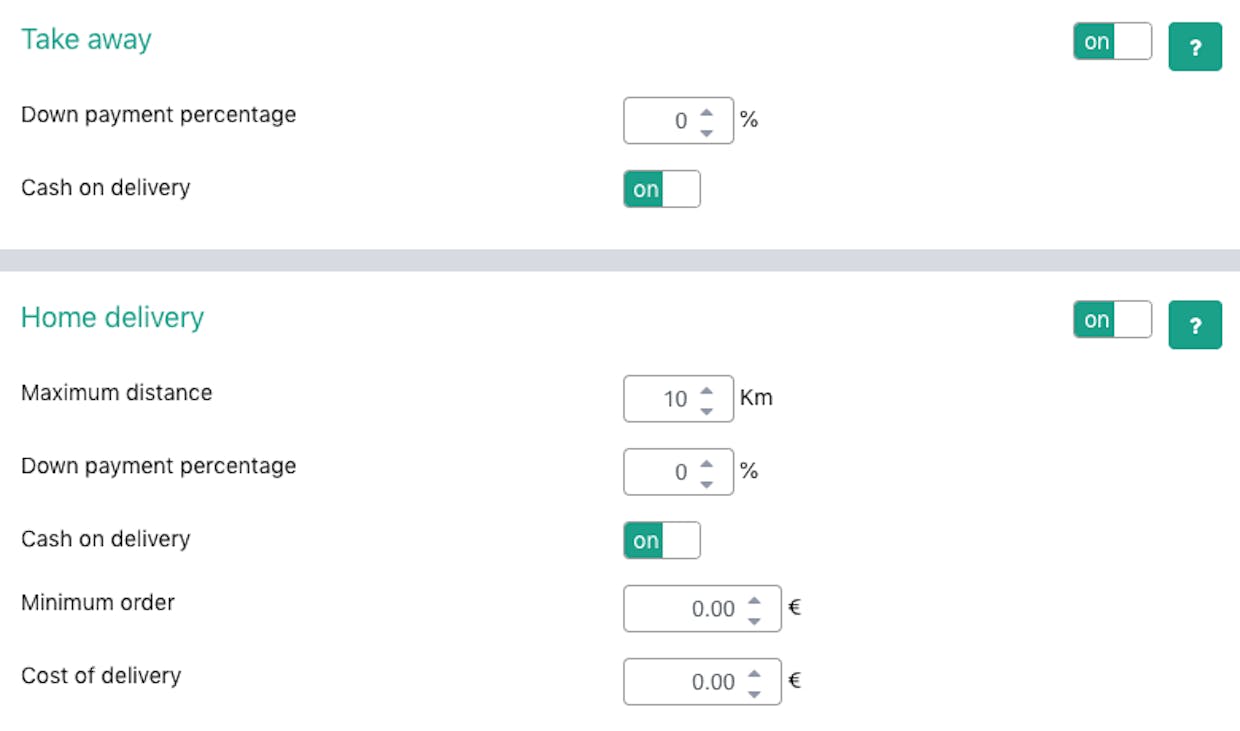
Task: Increase Cost of delivery arrow
Action: point(754,673)
